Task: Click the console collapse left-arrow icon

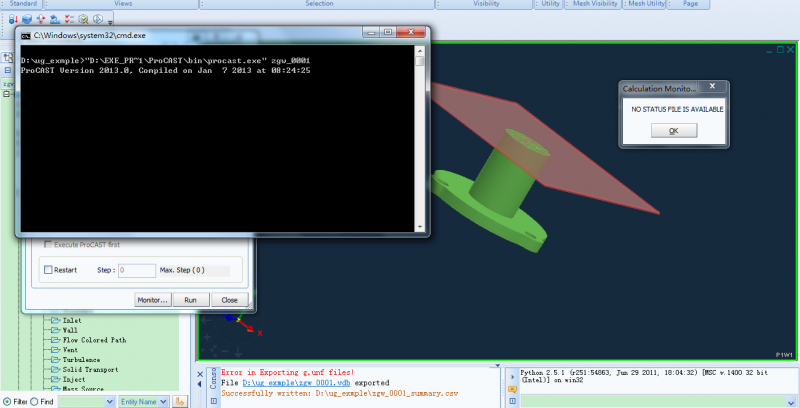Action: pos(200,384)
